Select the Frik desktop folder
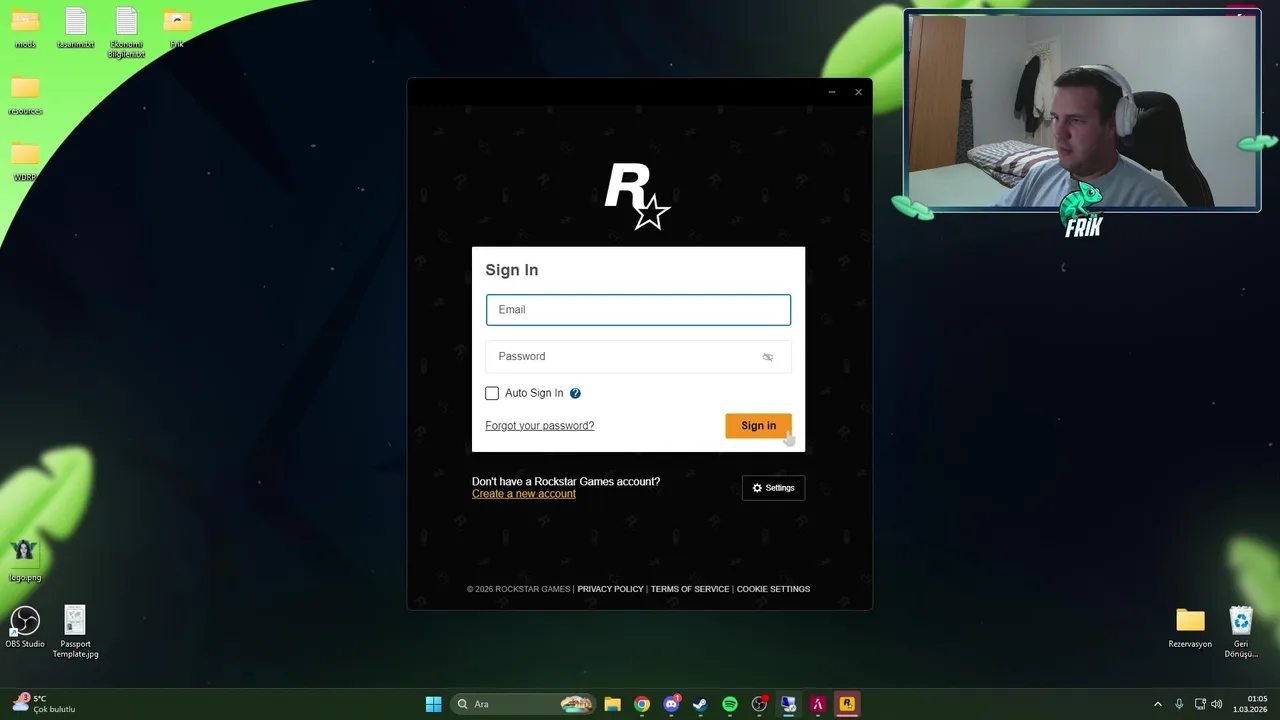 tap(176, 28)
